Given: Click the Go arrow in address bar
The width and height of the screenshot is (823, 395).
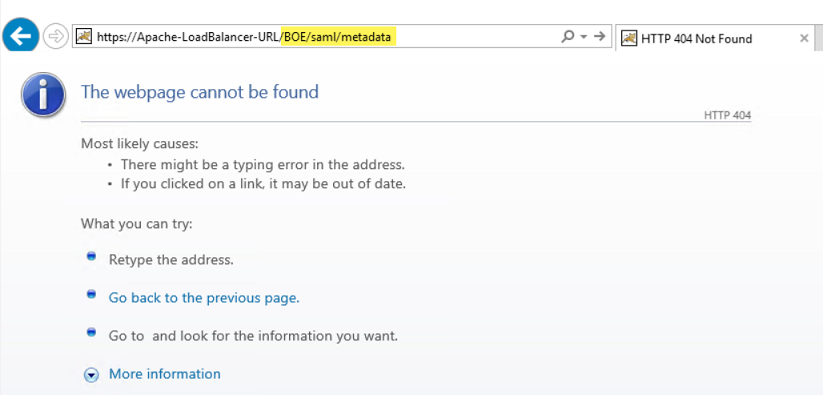Looking at the screenshot, I should [x=599, y=36].
